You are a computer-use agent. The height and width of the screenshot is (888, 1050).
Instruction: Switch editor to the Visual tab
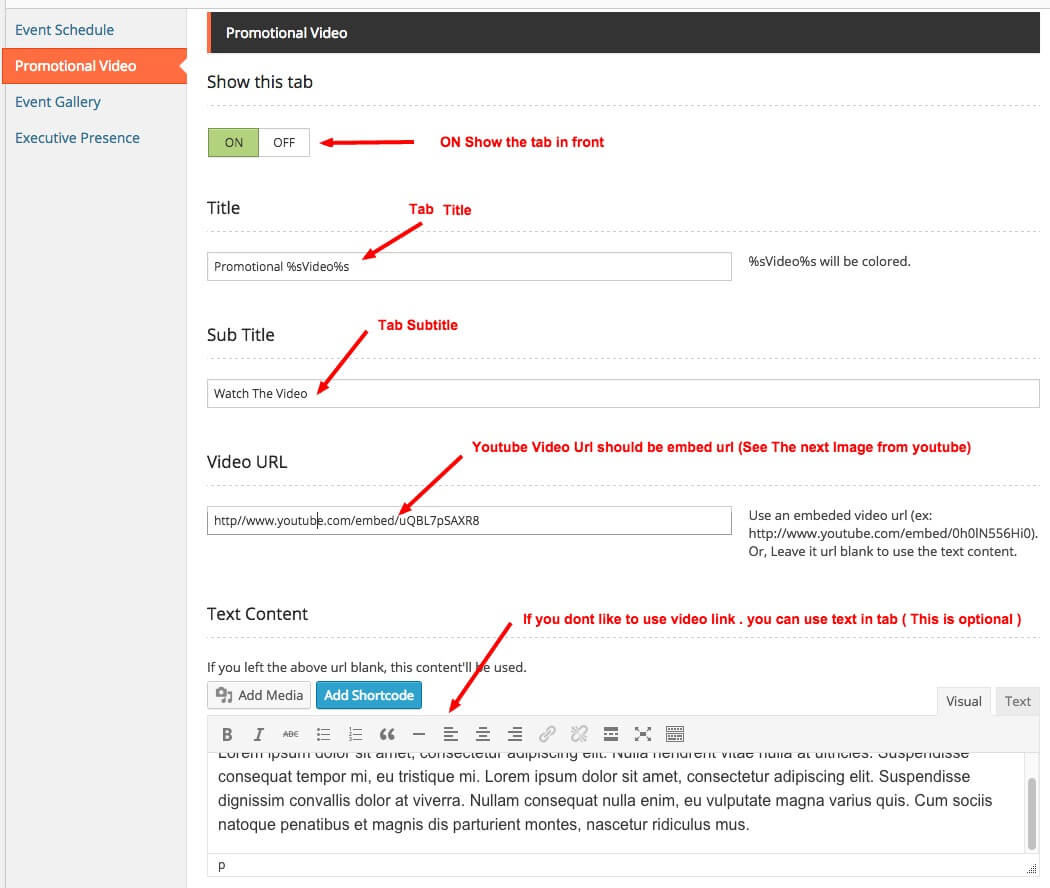(x=963, y=701)
